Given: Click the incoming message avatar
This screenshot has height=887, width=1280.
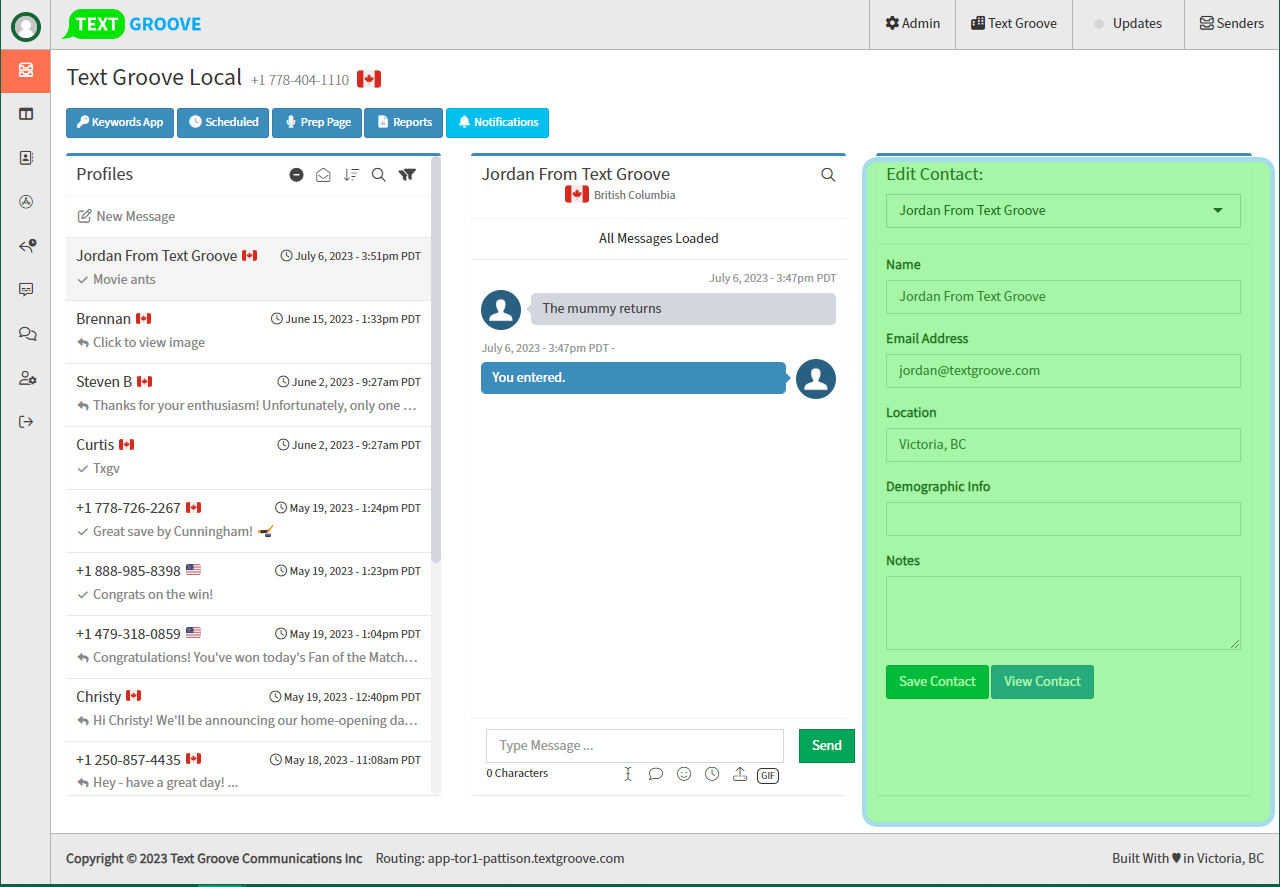Looking at the screenshot, I should [501, 310].
